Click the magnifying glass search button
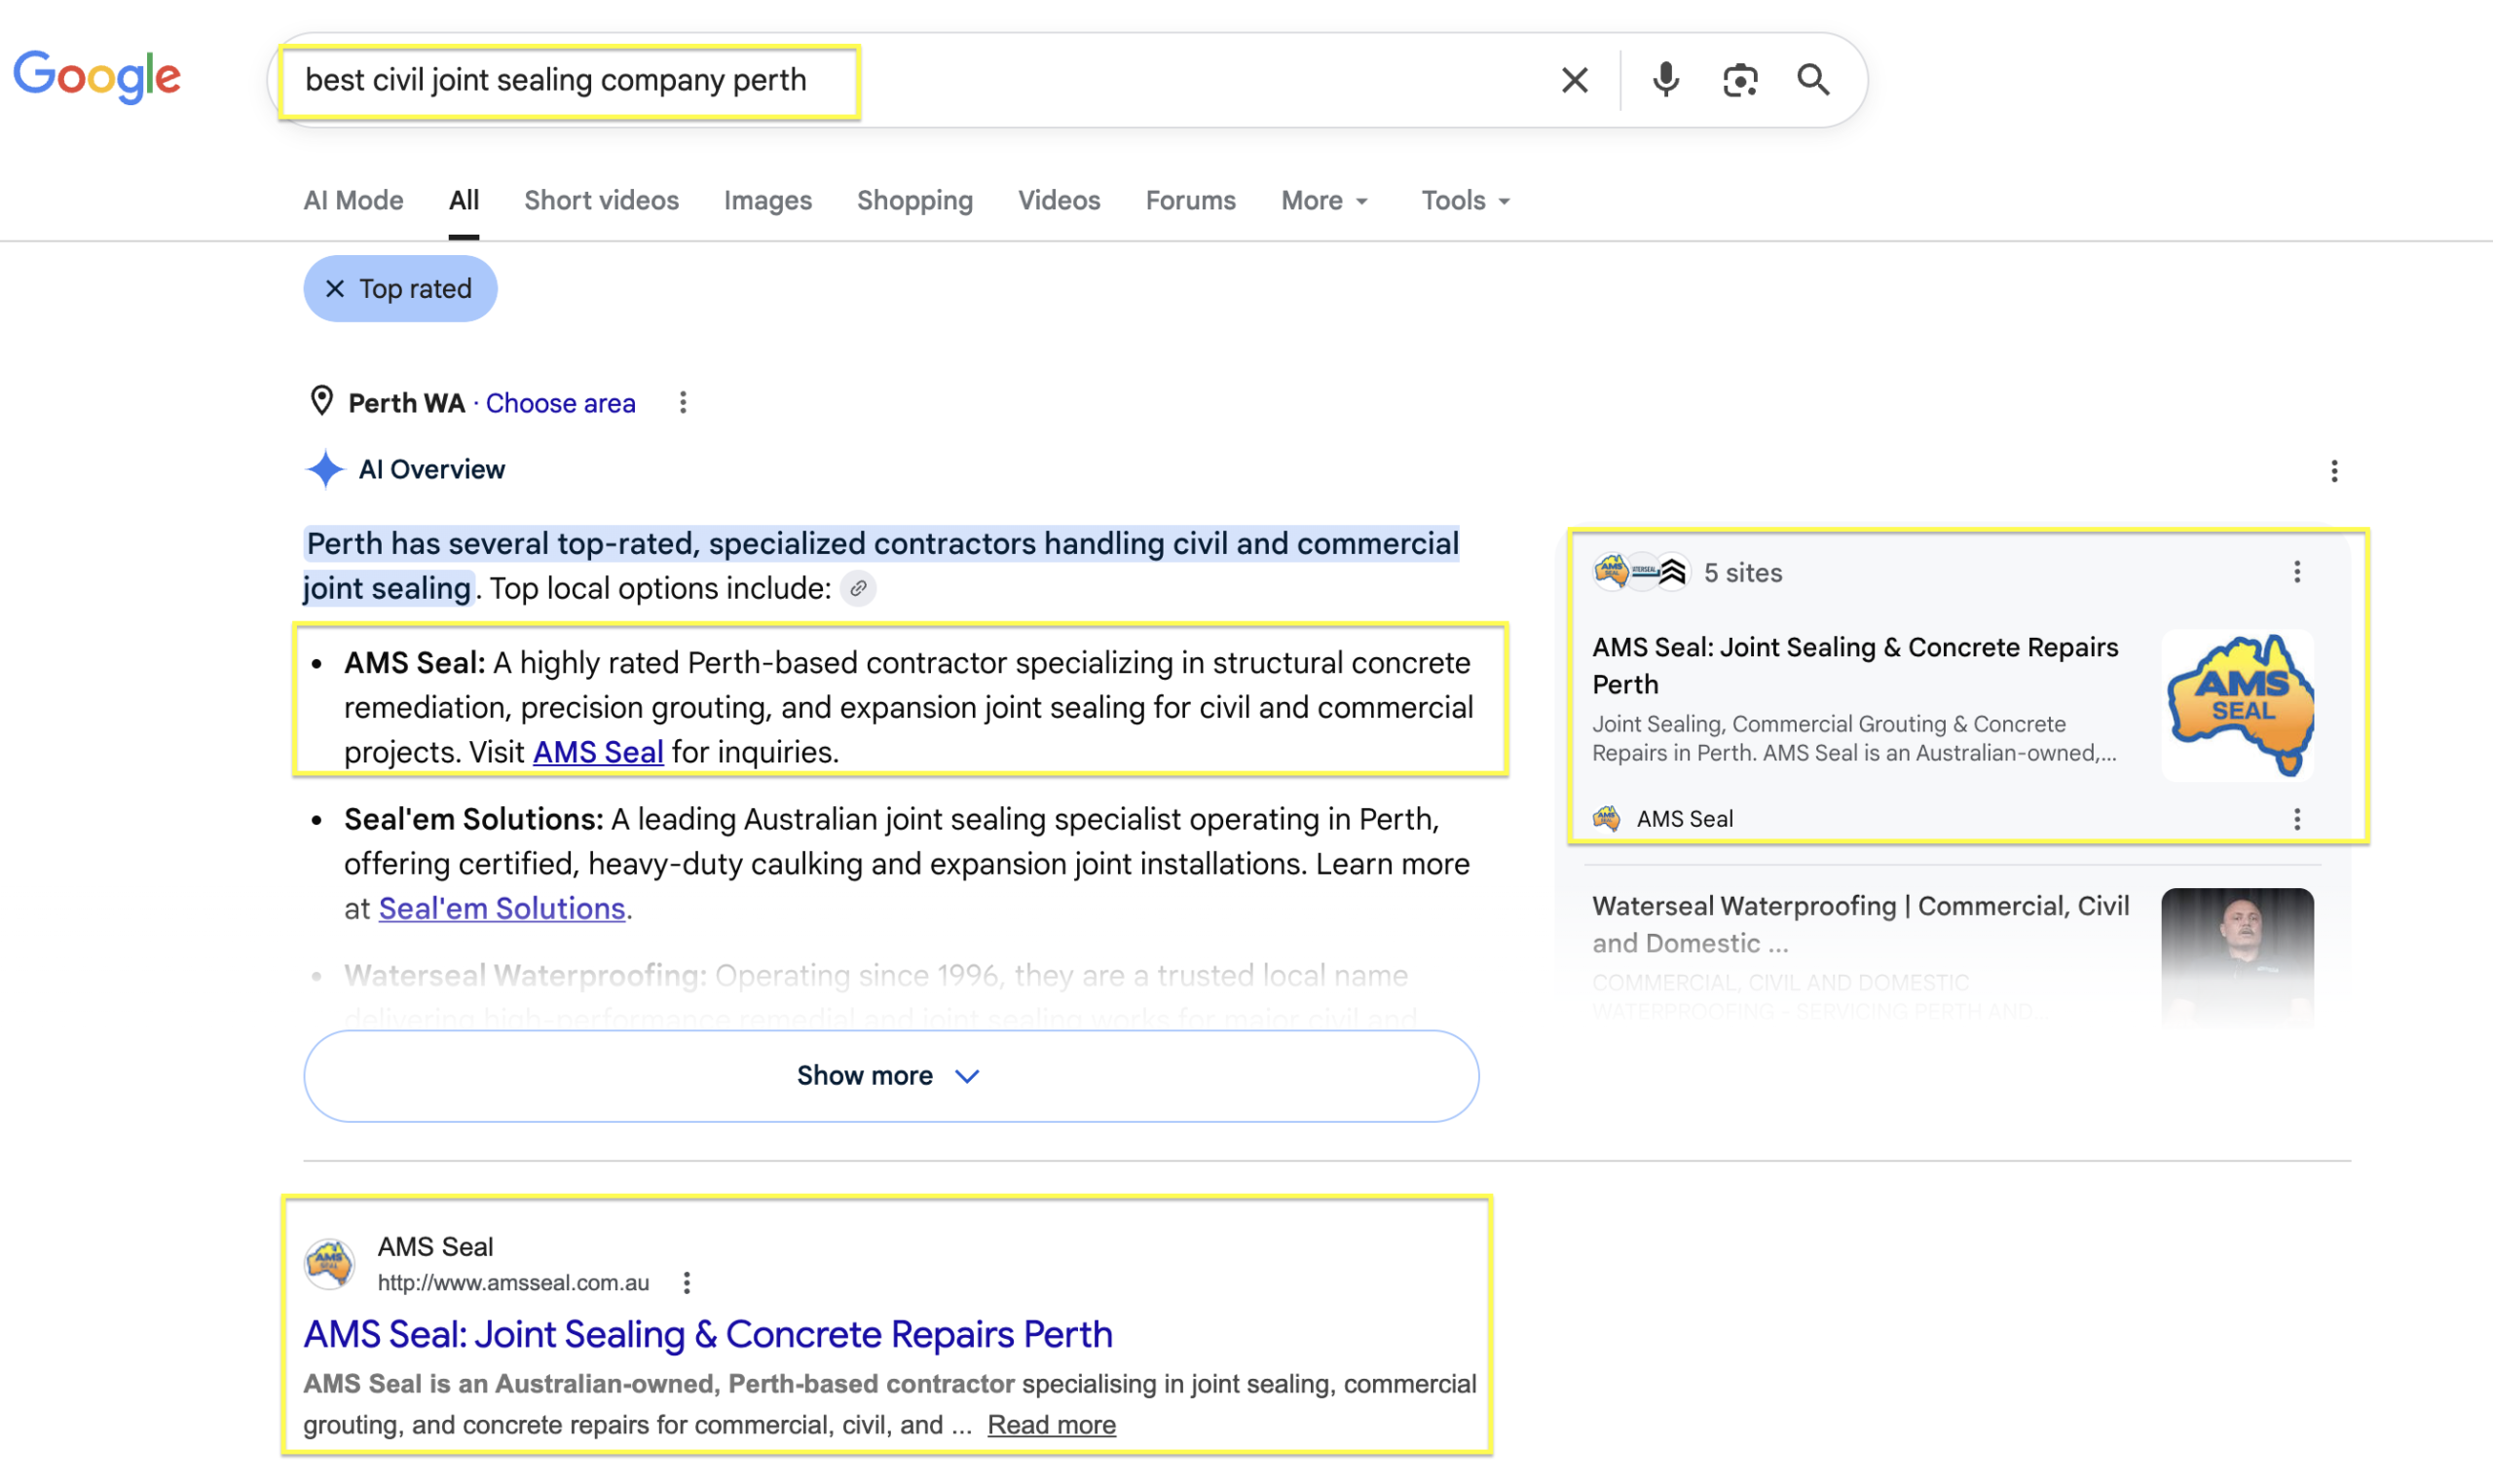The height and width of the screenshot is (1484, 2493). click(1813, 80)
